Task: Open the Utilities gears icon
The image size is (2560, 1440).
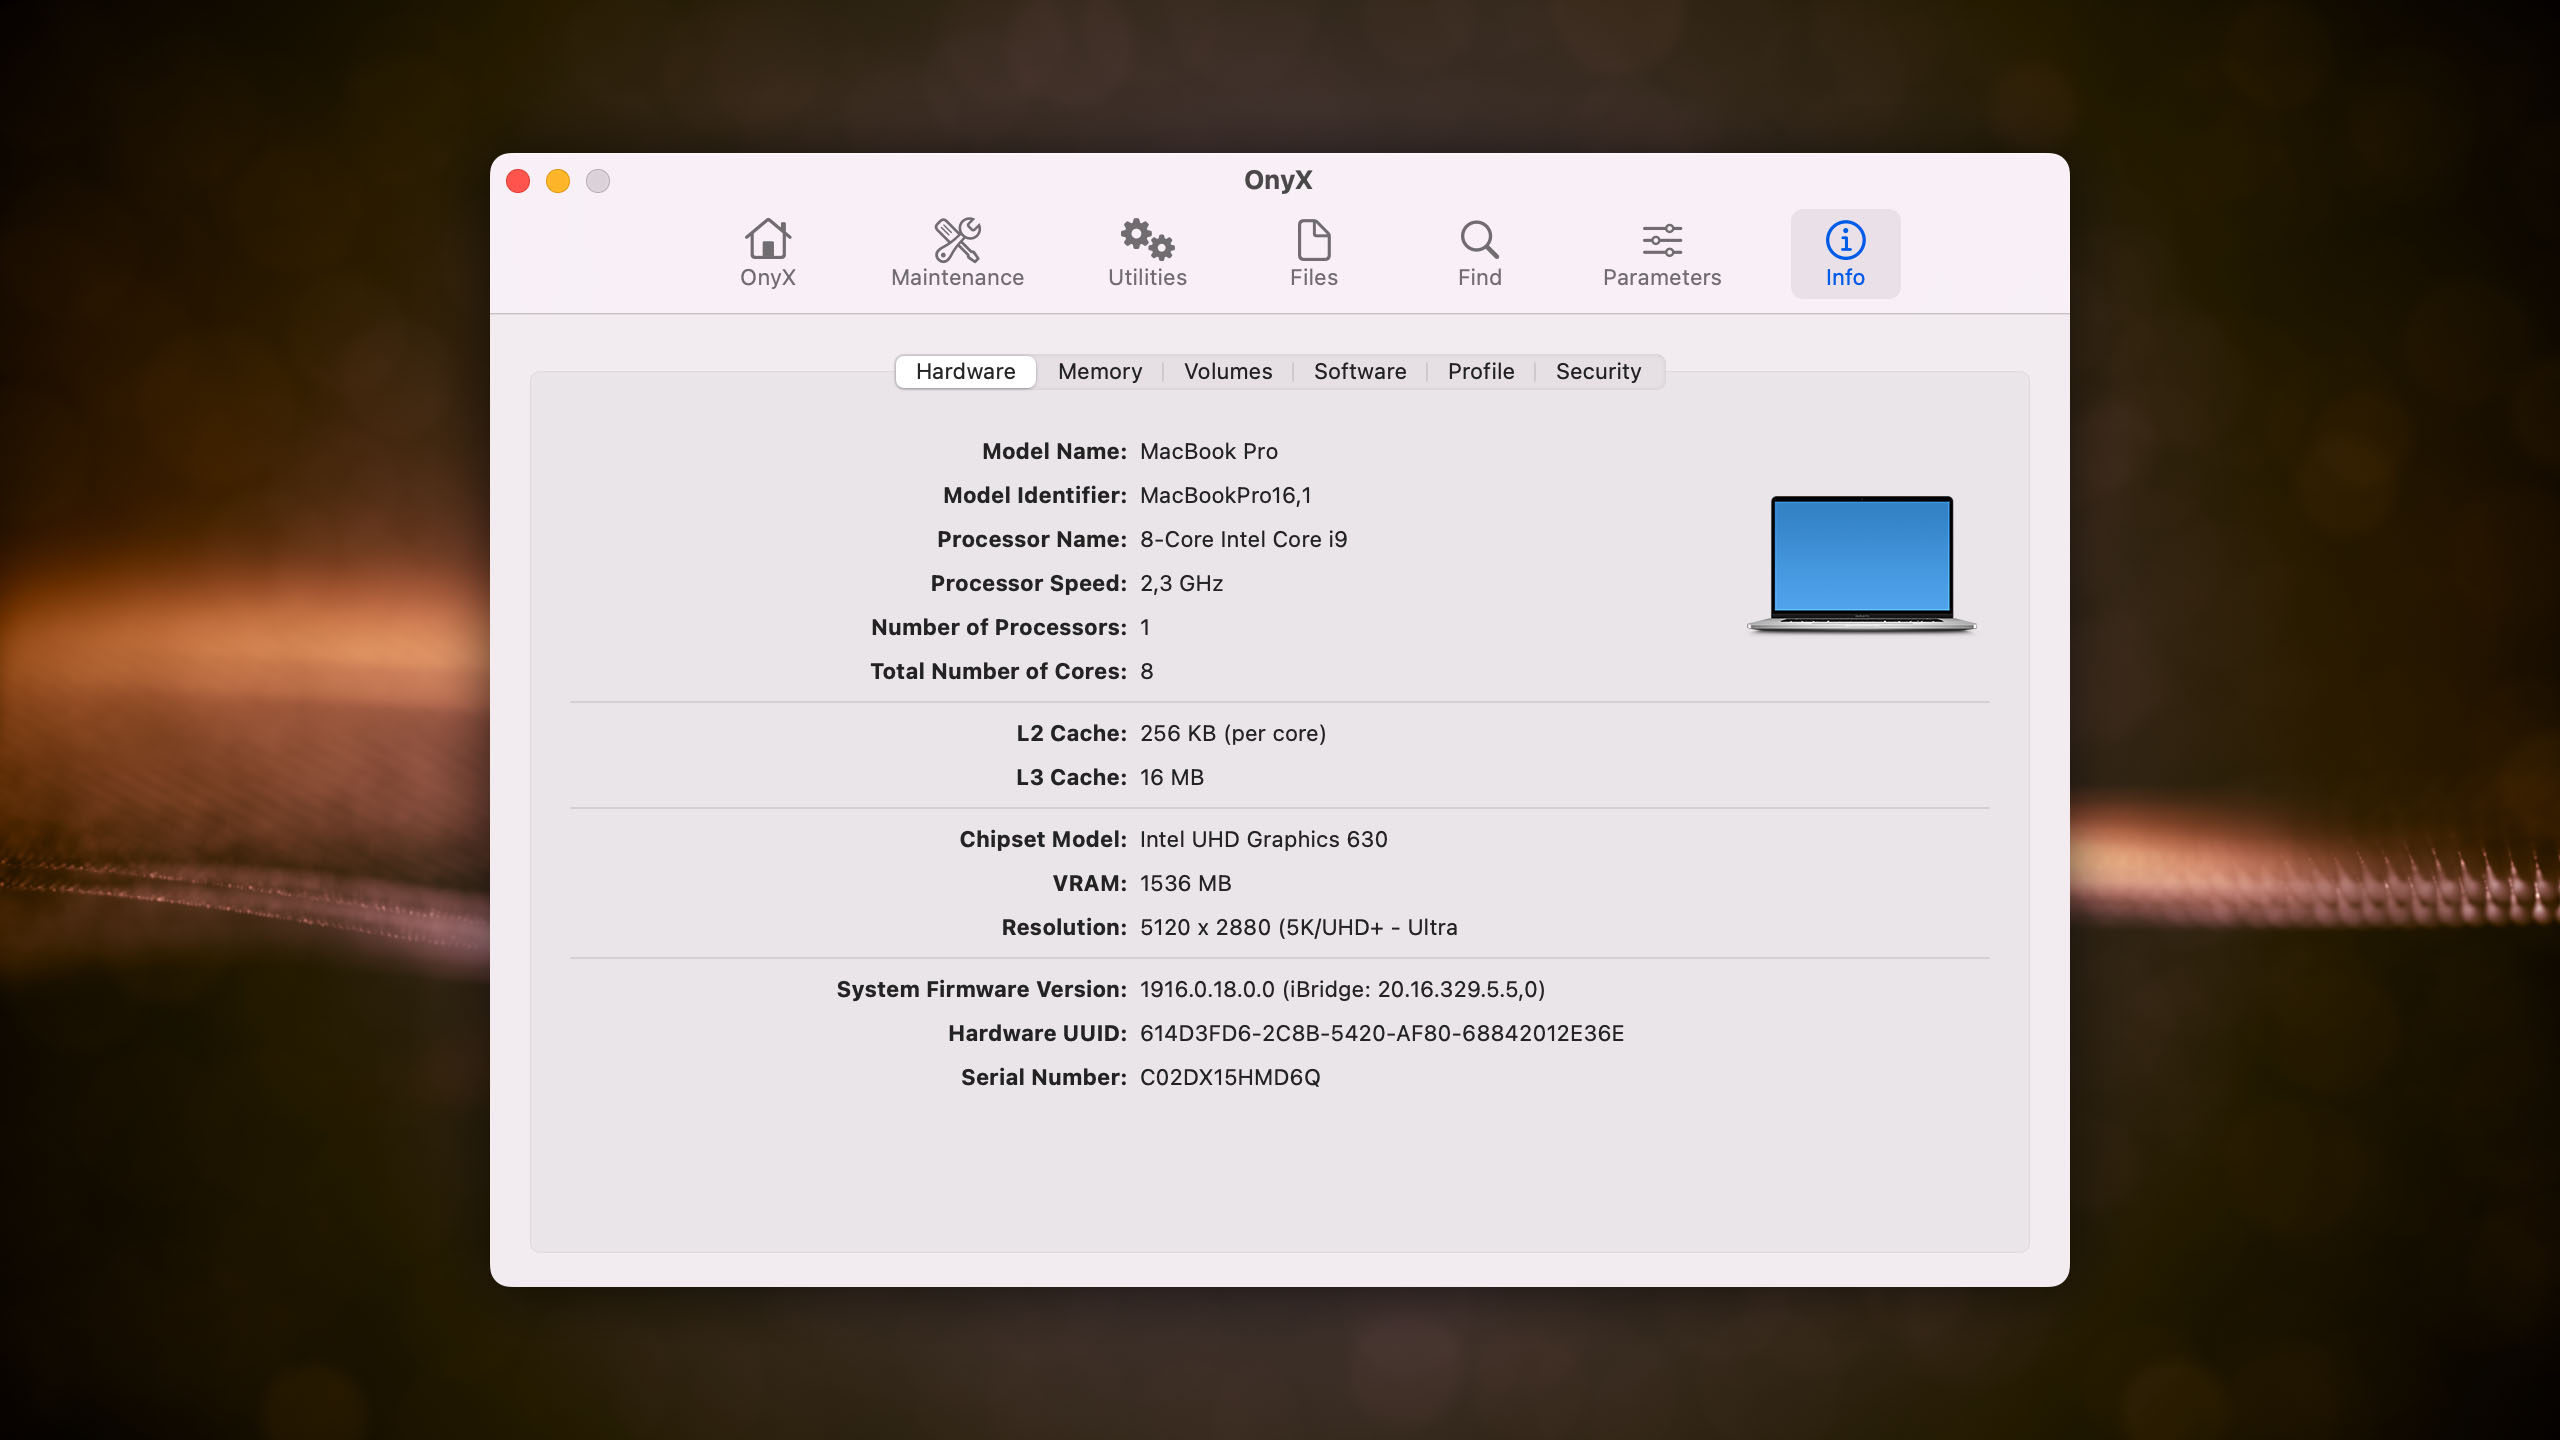Action: pyautogui.click(x=1147, y=254)
